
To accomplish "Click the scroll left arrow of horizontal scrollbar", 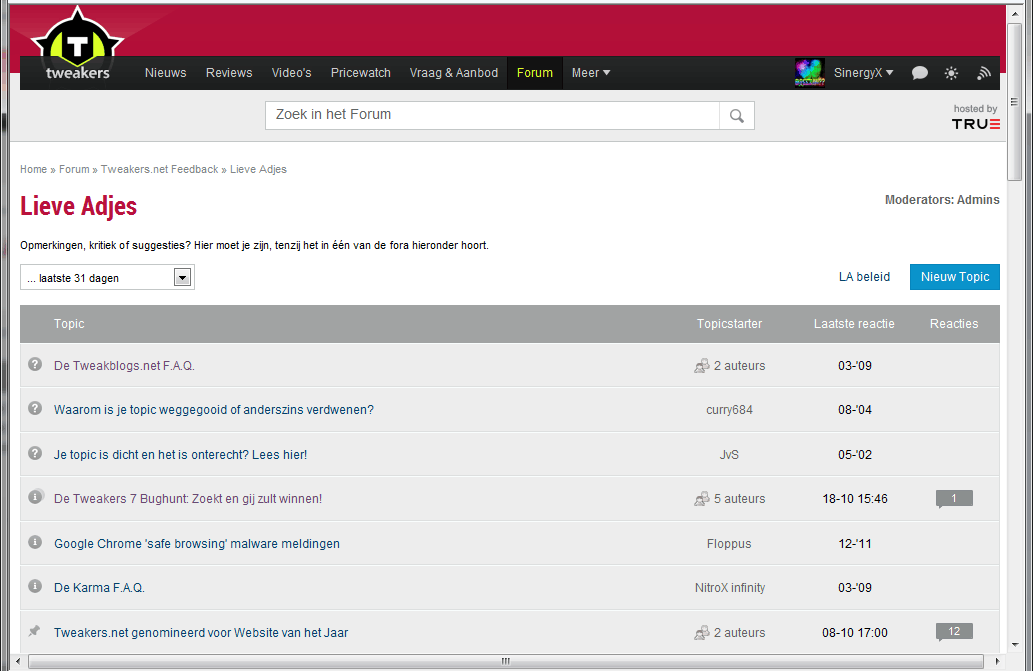I will 18,661.
